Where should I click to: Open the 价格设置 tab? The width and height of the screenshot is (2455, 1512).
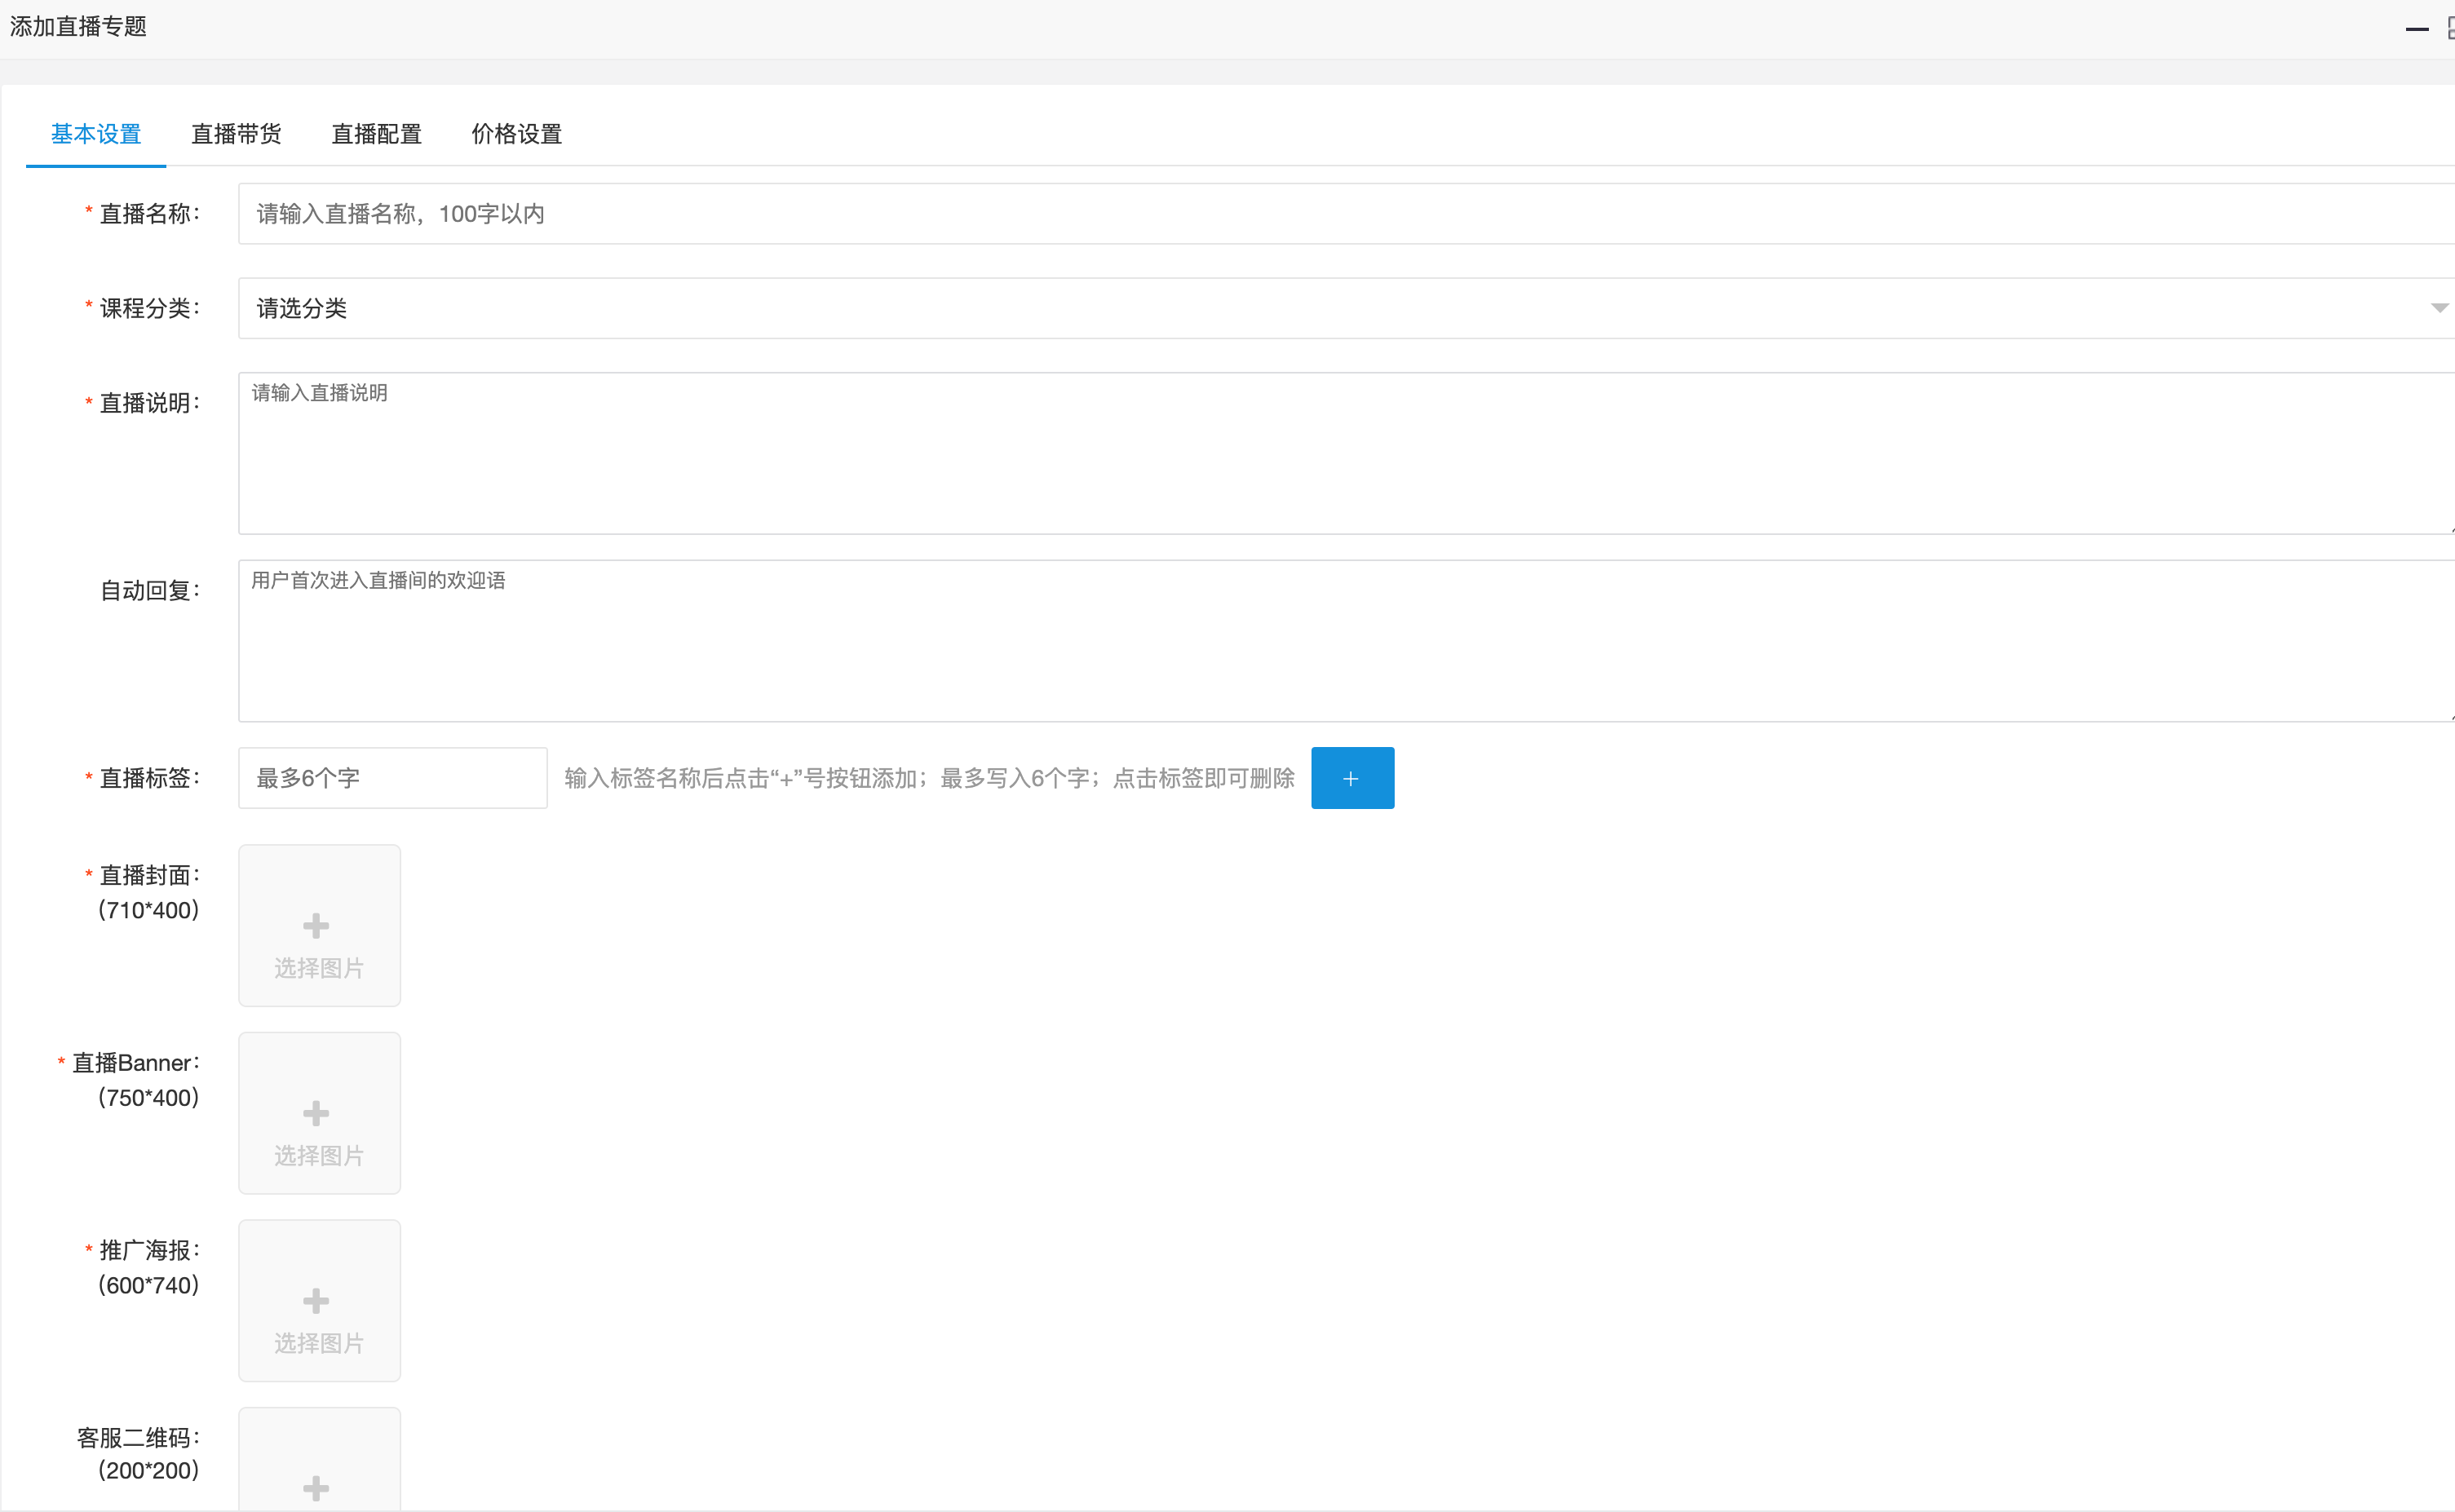pos(516,134)
